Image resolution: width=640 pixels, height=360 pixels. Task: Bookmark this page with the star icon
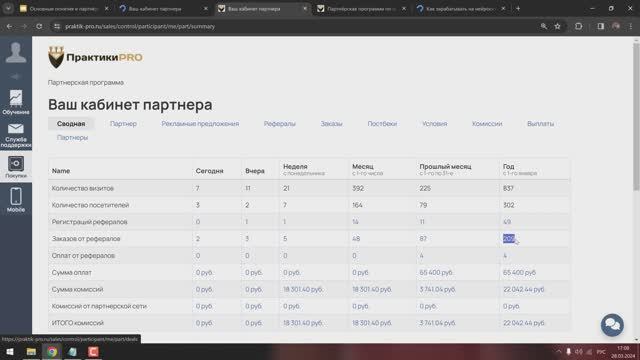pos(558,26)
